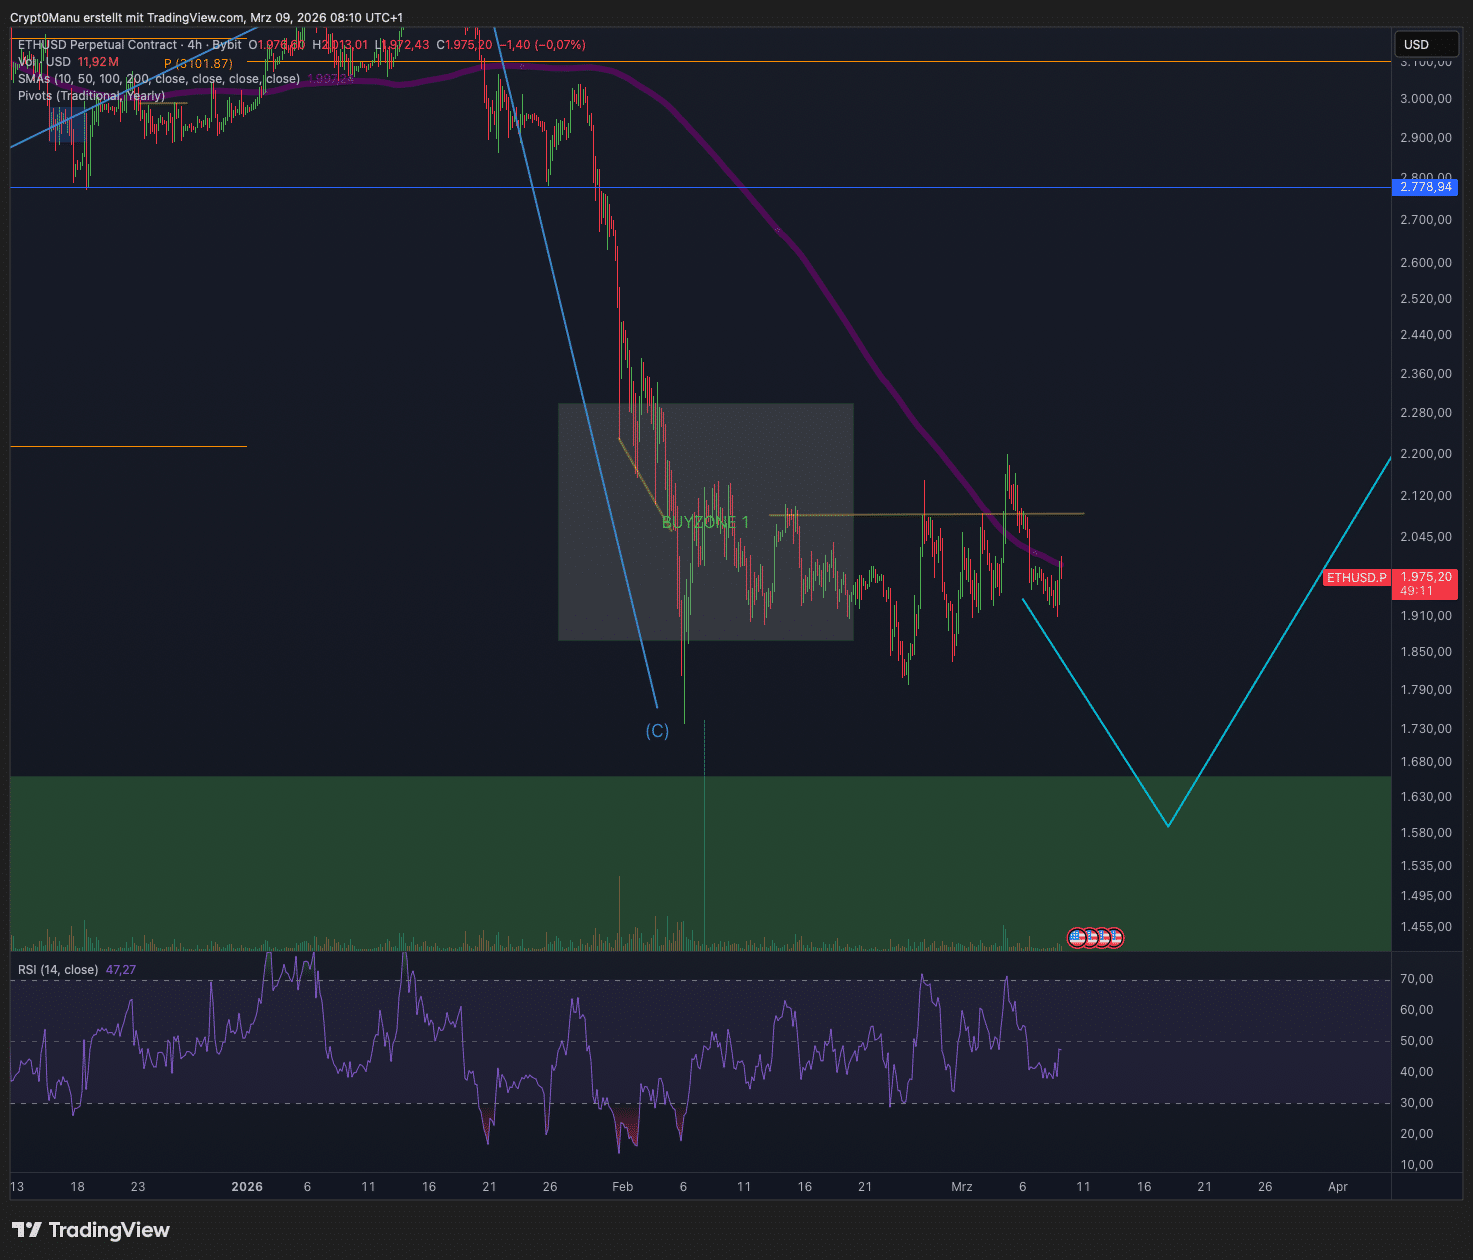Expand the SMAs indicator legend entry
This screenshot has width=1473, height=1260.
pyautogui.click(x=159, y=79)
